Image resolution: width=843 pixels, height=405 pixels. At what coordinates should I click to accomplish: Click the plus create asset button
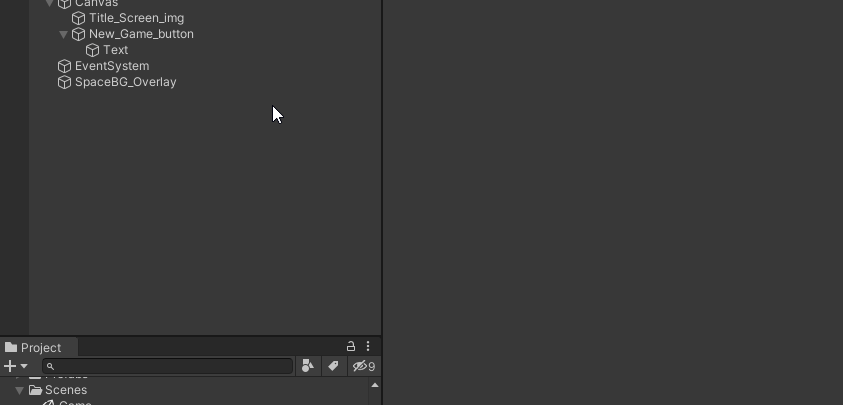[10, 366]
